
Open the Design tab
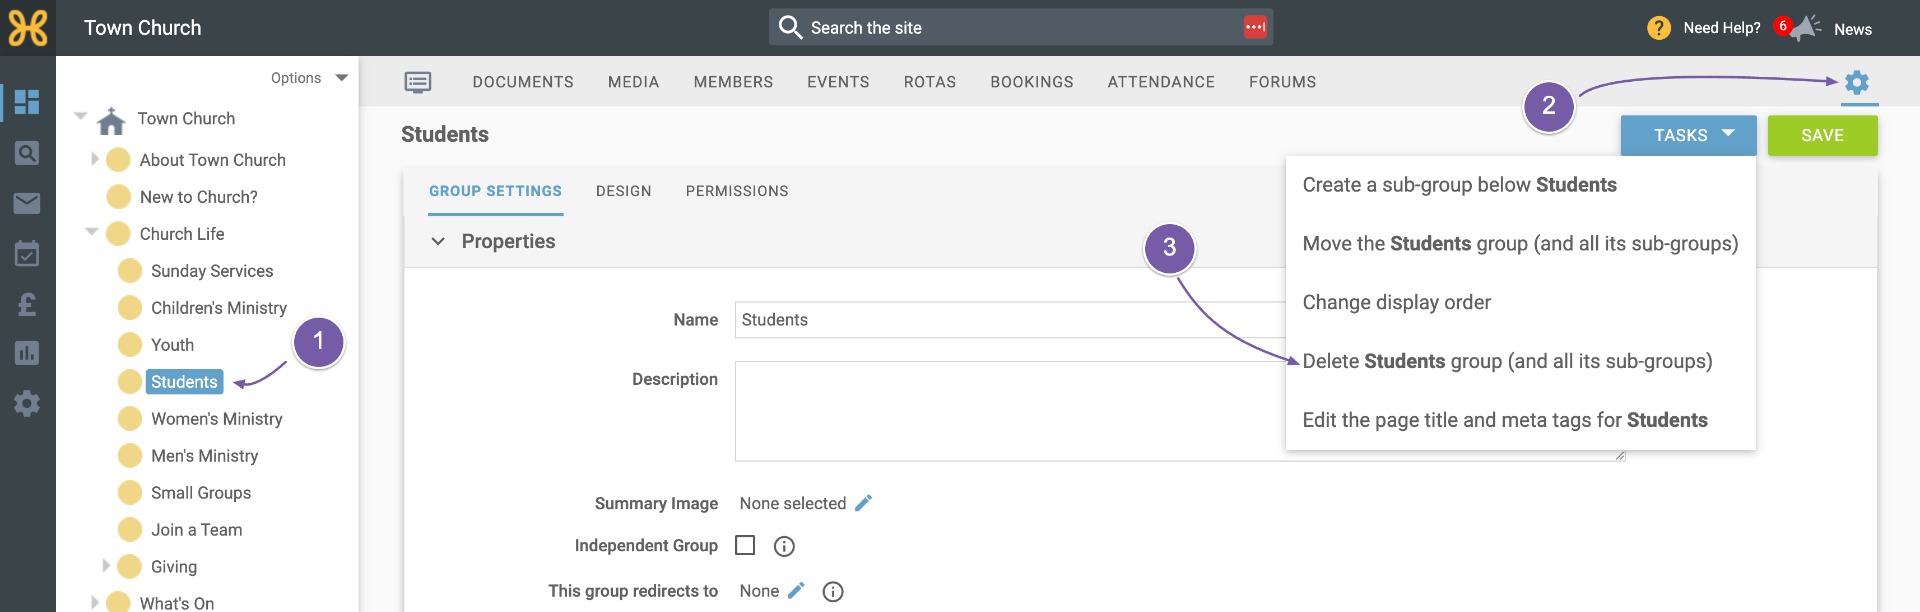click(624, 191)
